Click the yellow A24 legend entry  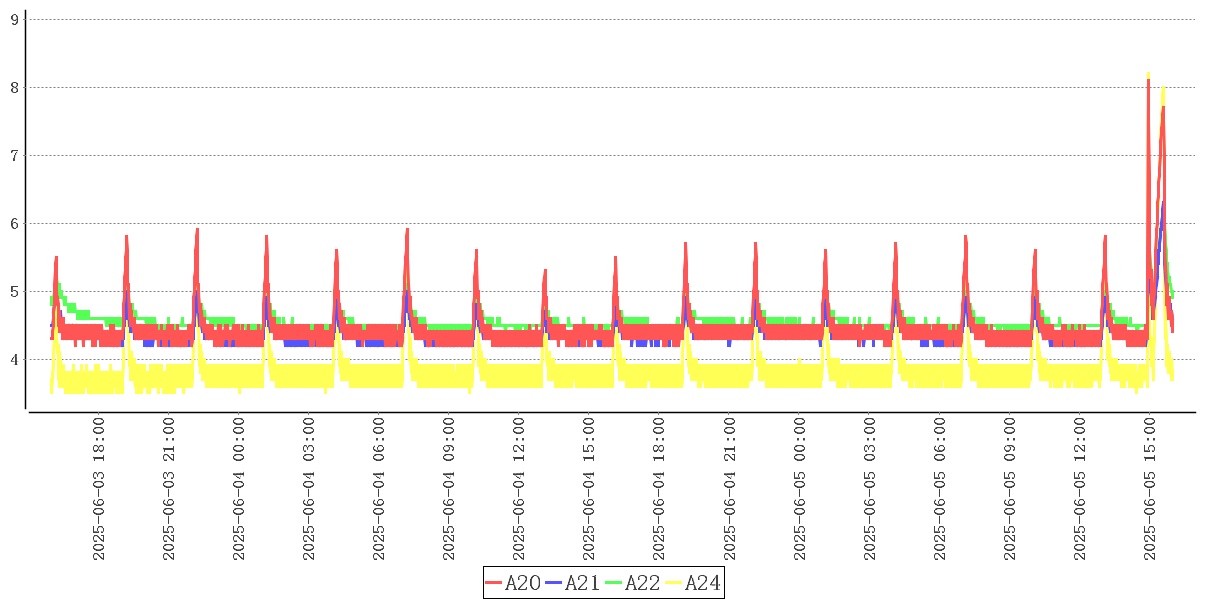click(x=693, y=583)
